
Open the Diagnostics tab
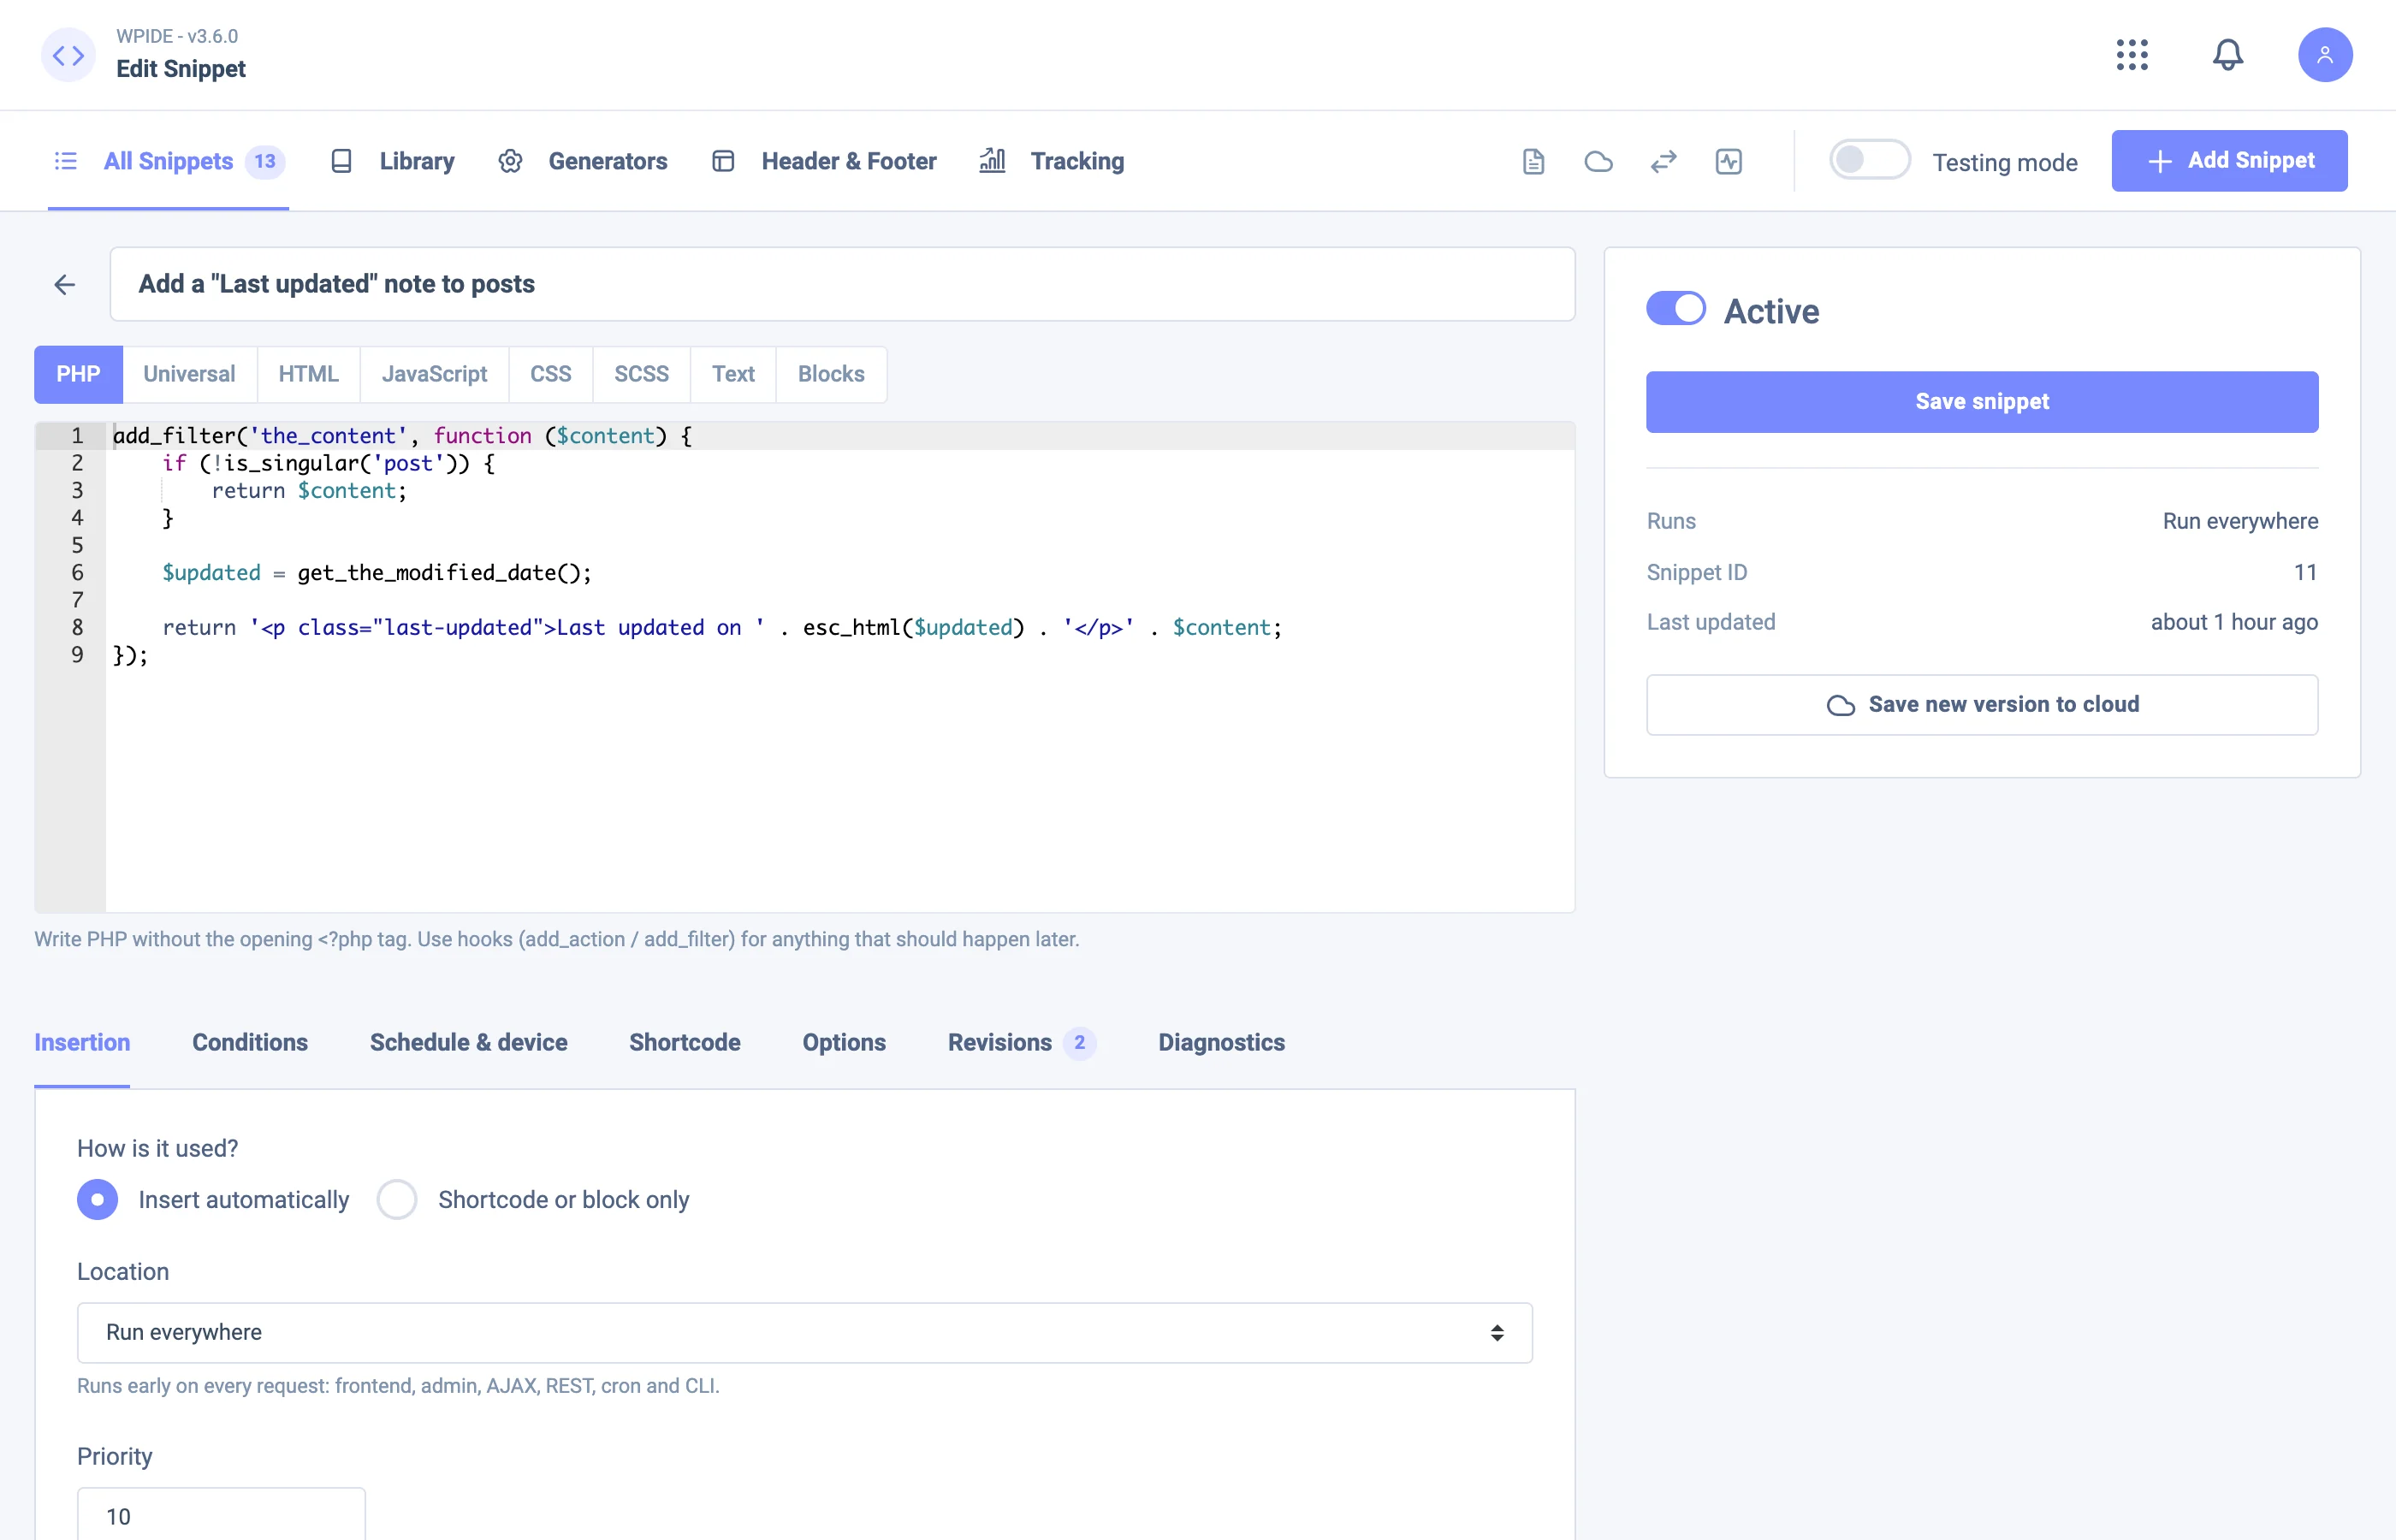click(x=1221, y=1042)
